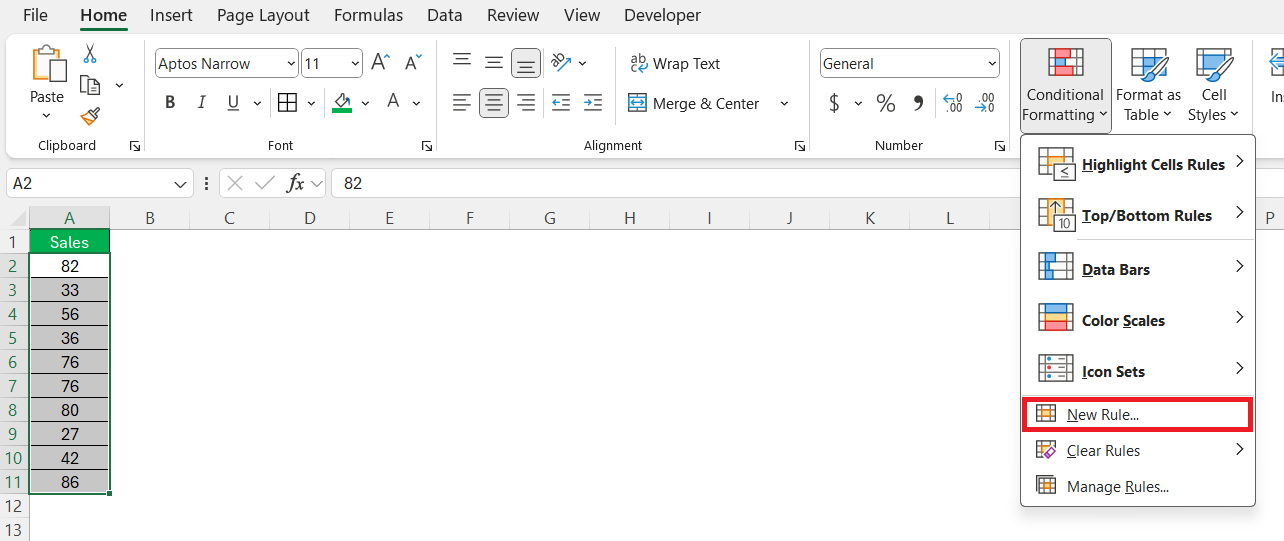Viewport: 1284px width, 541px height.
Task: Switch to the Insert tab
Action: (172, 15)
